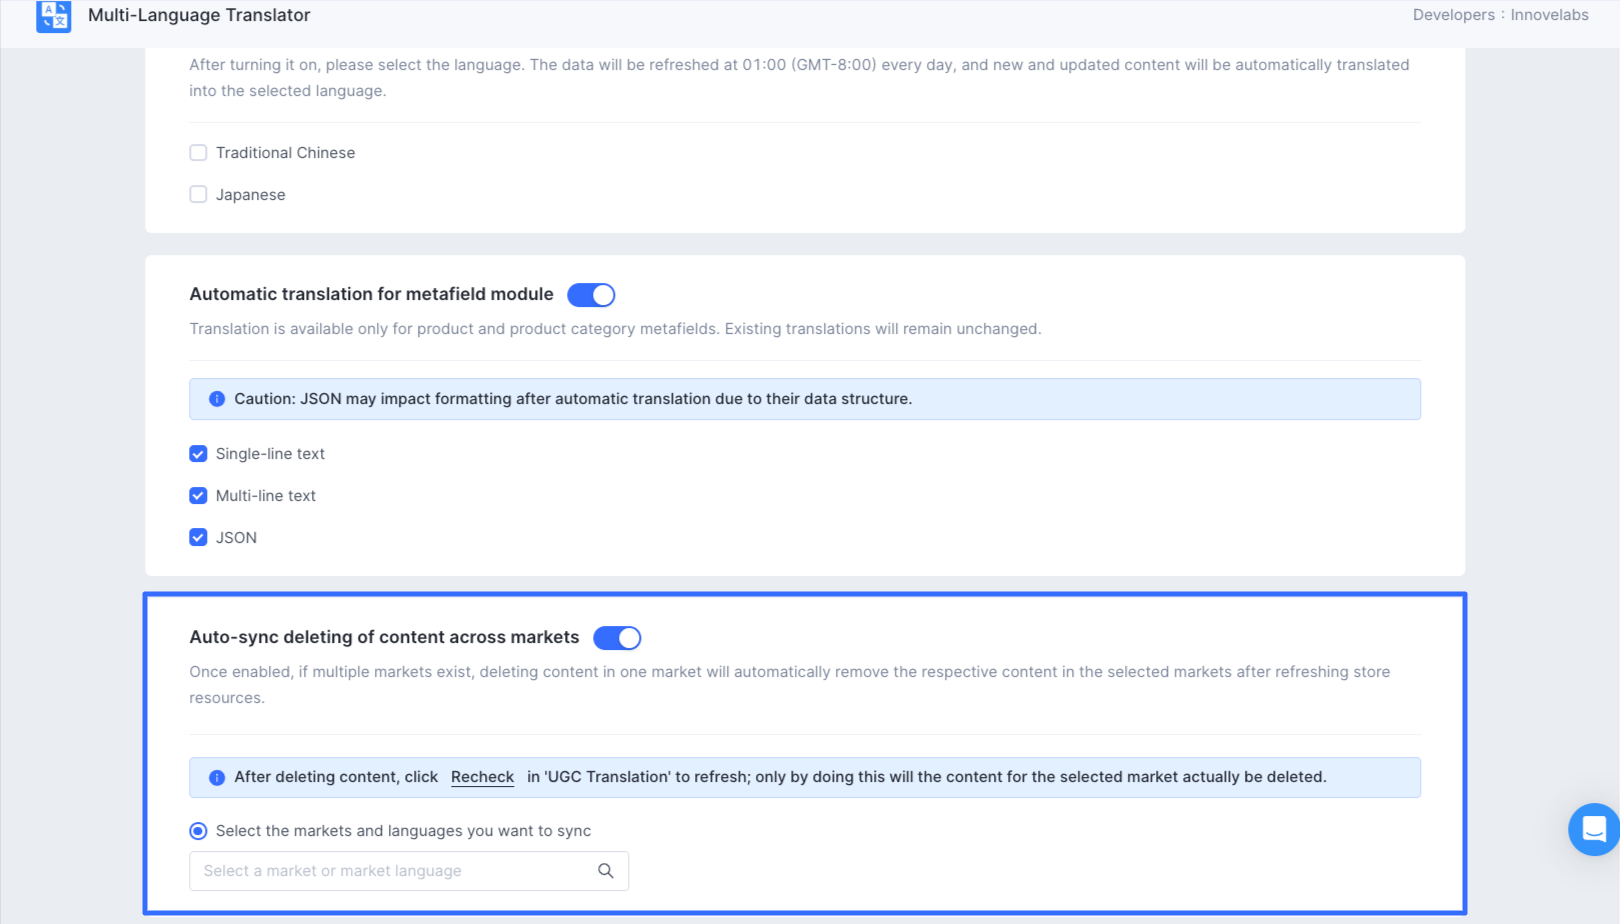
Task: Disable Auto-sync deleting of content toggle
Action: pos(617,638)
